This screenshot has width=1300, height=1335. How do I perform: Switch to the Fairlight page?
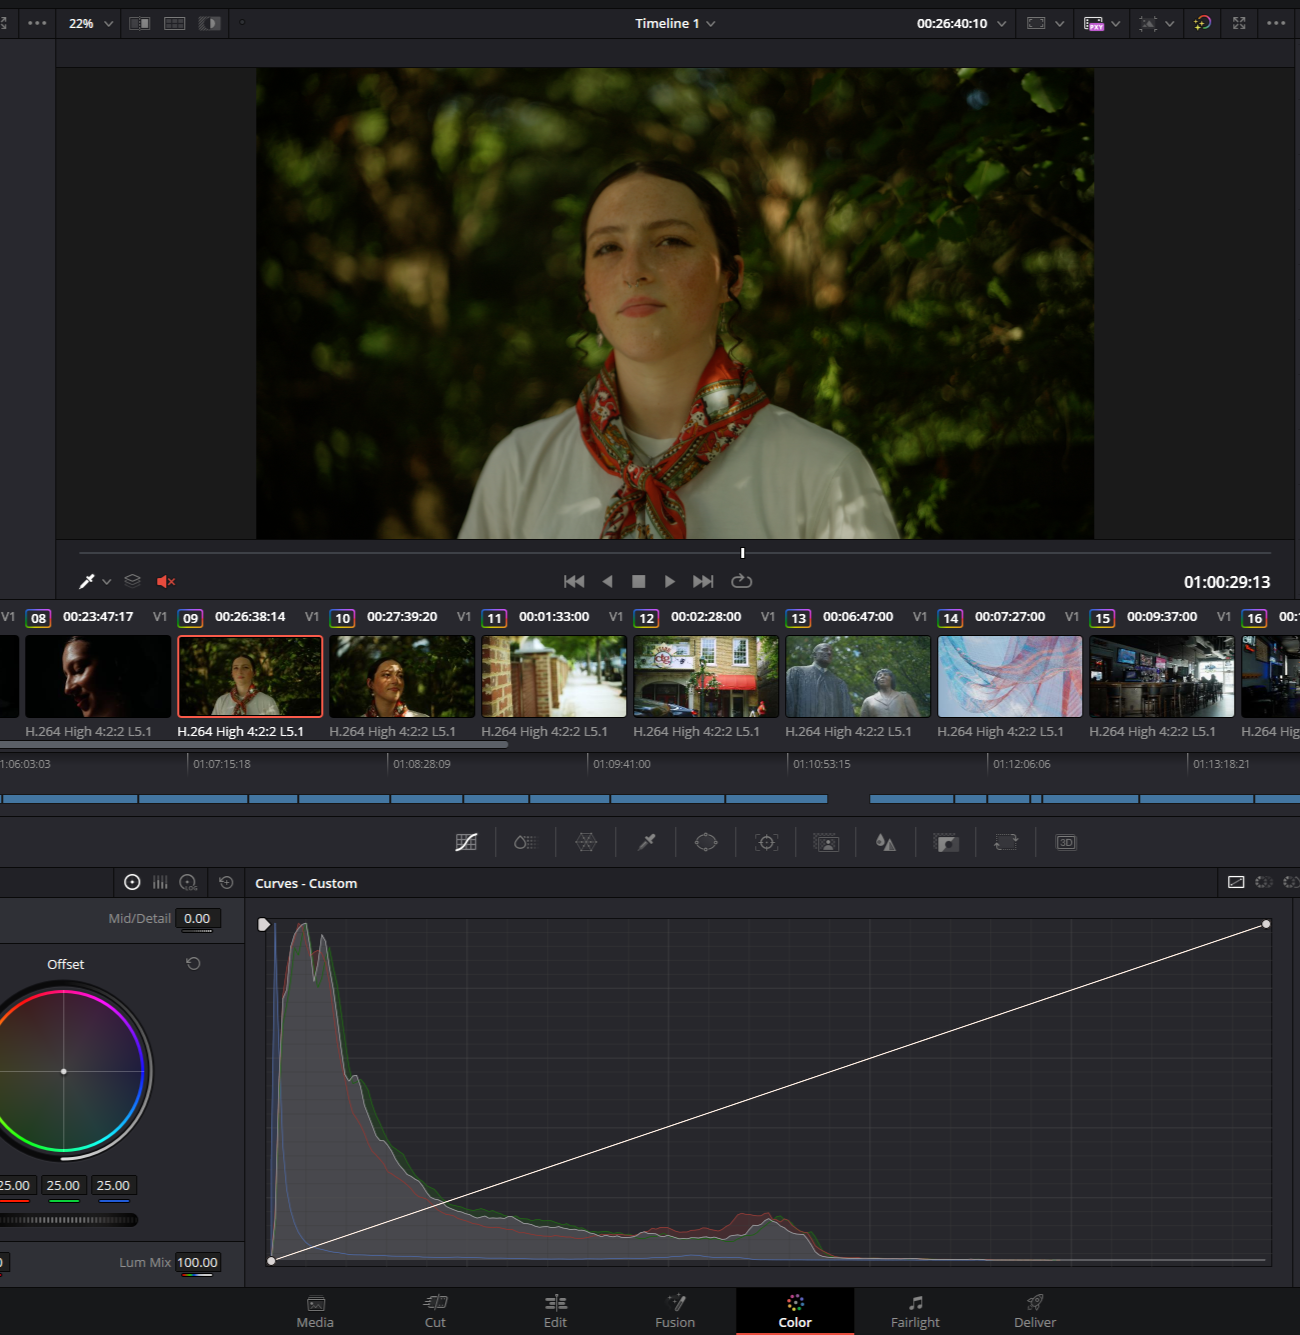(915, 1311)
